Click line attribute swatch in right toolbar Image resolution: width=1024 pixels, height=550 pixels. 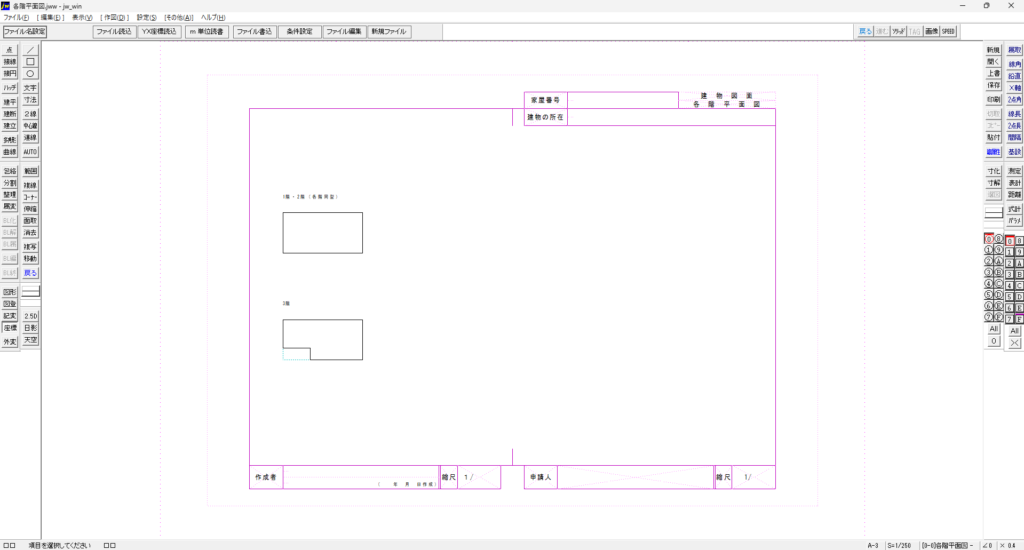point(993,213)
